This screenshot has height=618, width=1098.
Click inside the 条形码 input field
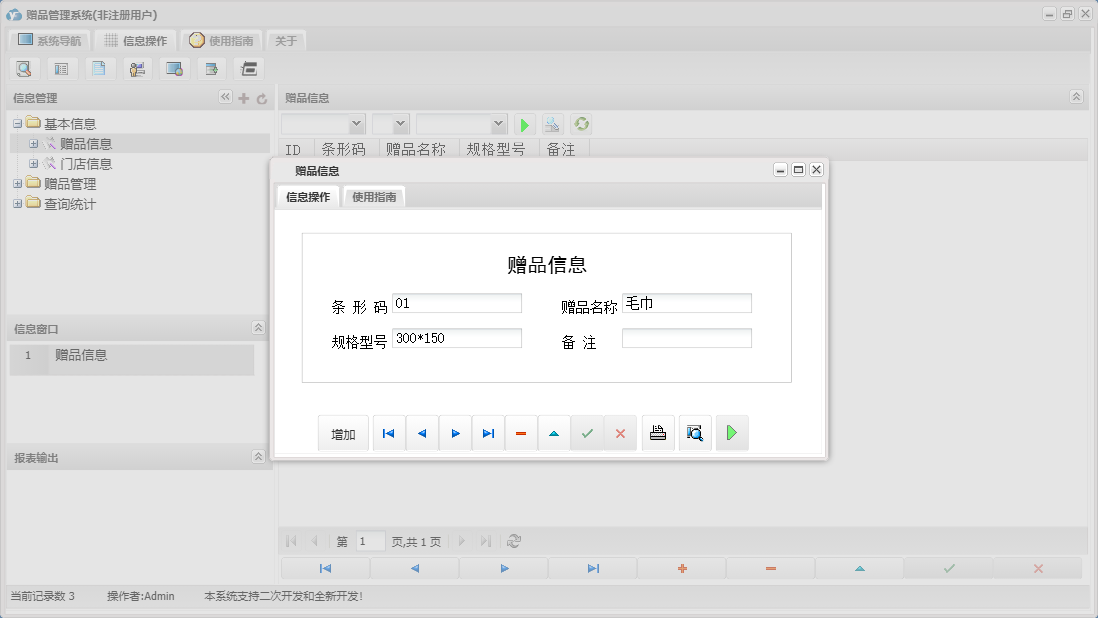click(456, 302)
